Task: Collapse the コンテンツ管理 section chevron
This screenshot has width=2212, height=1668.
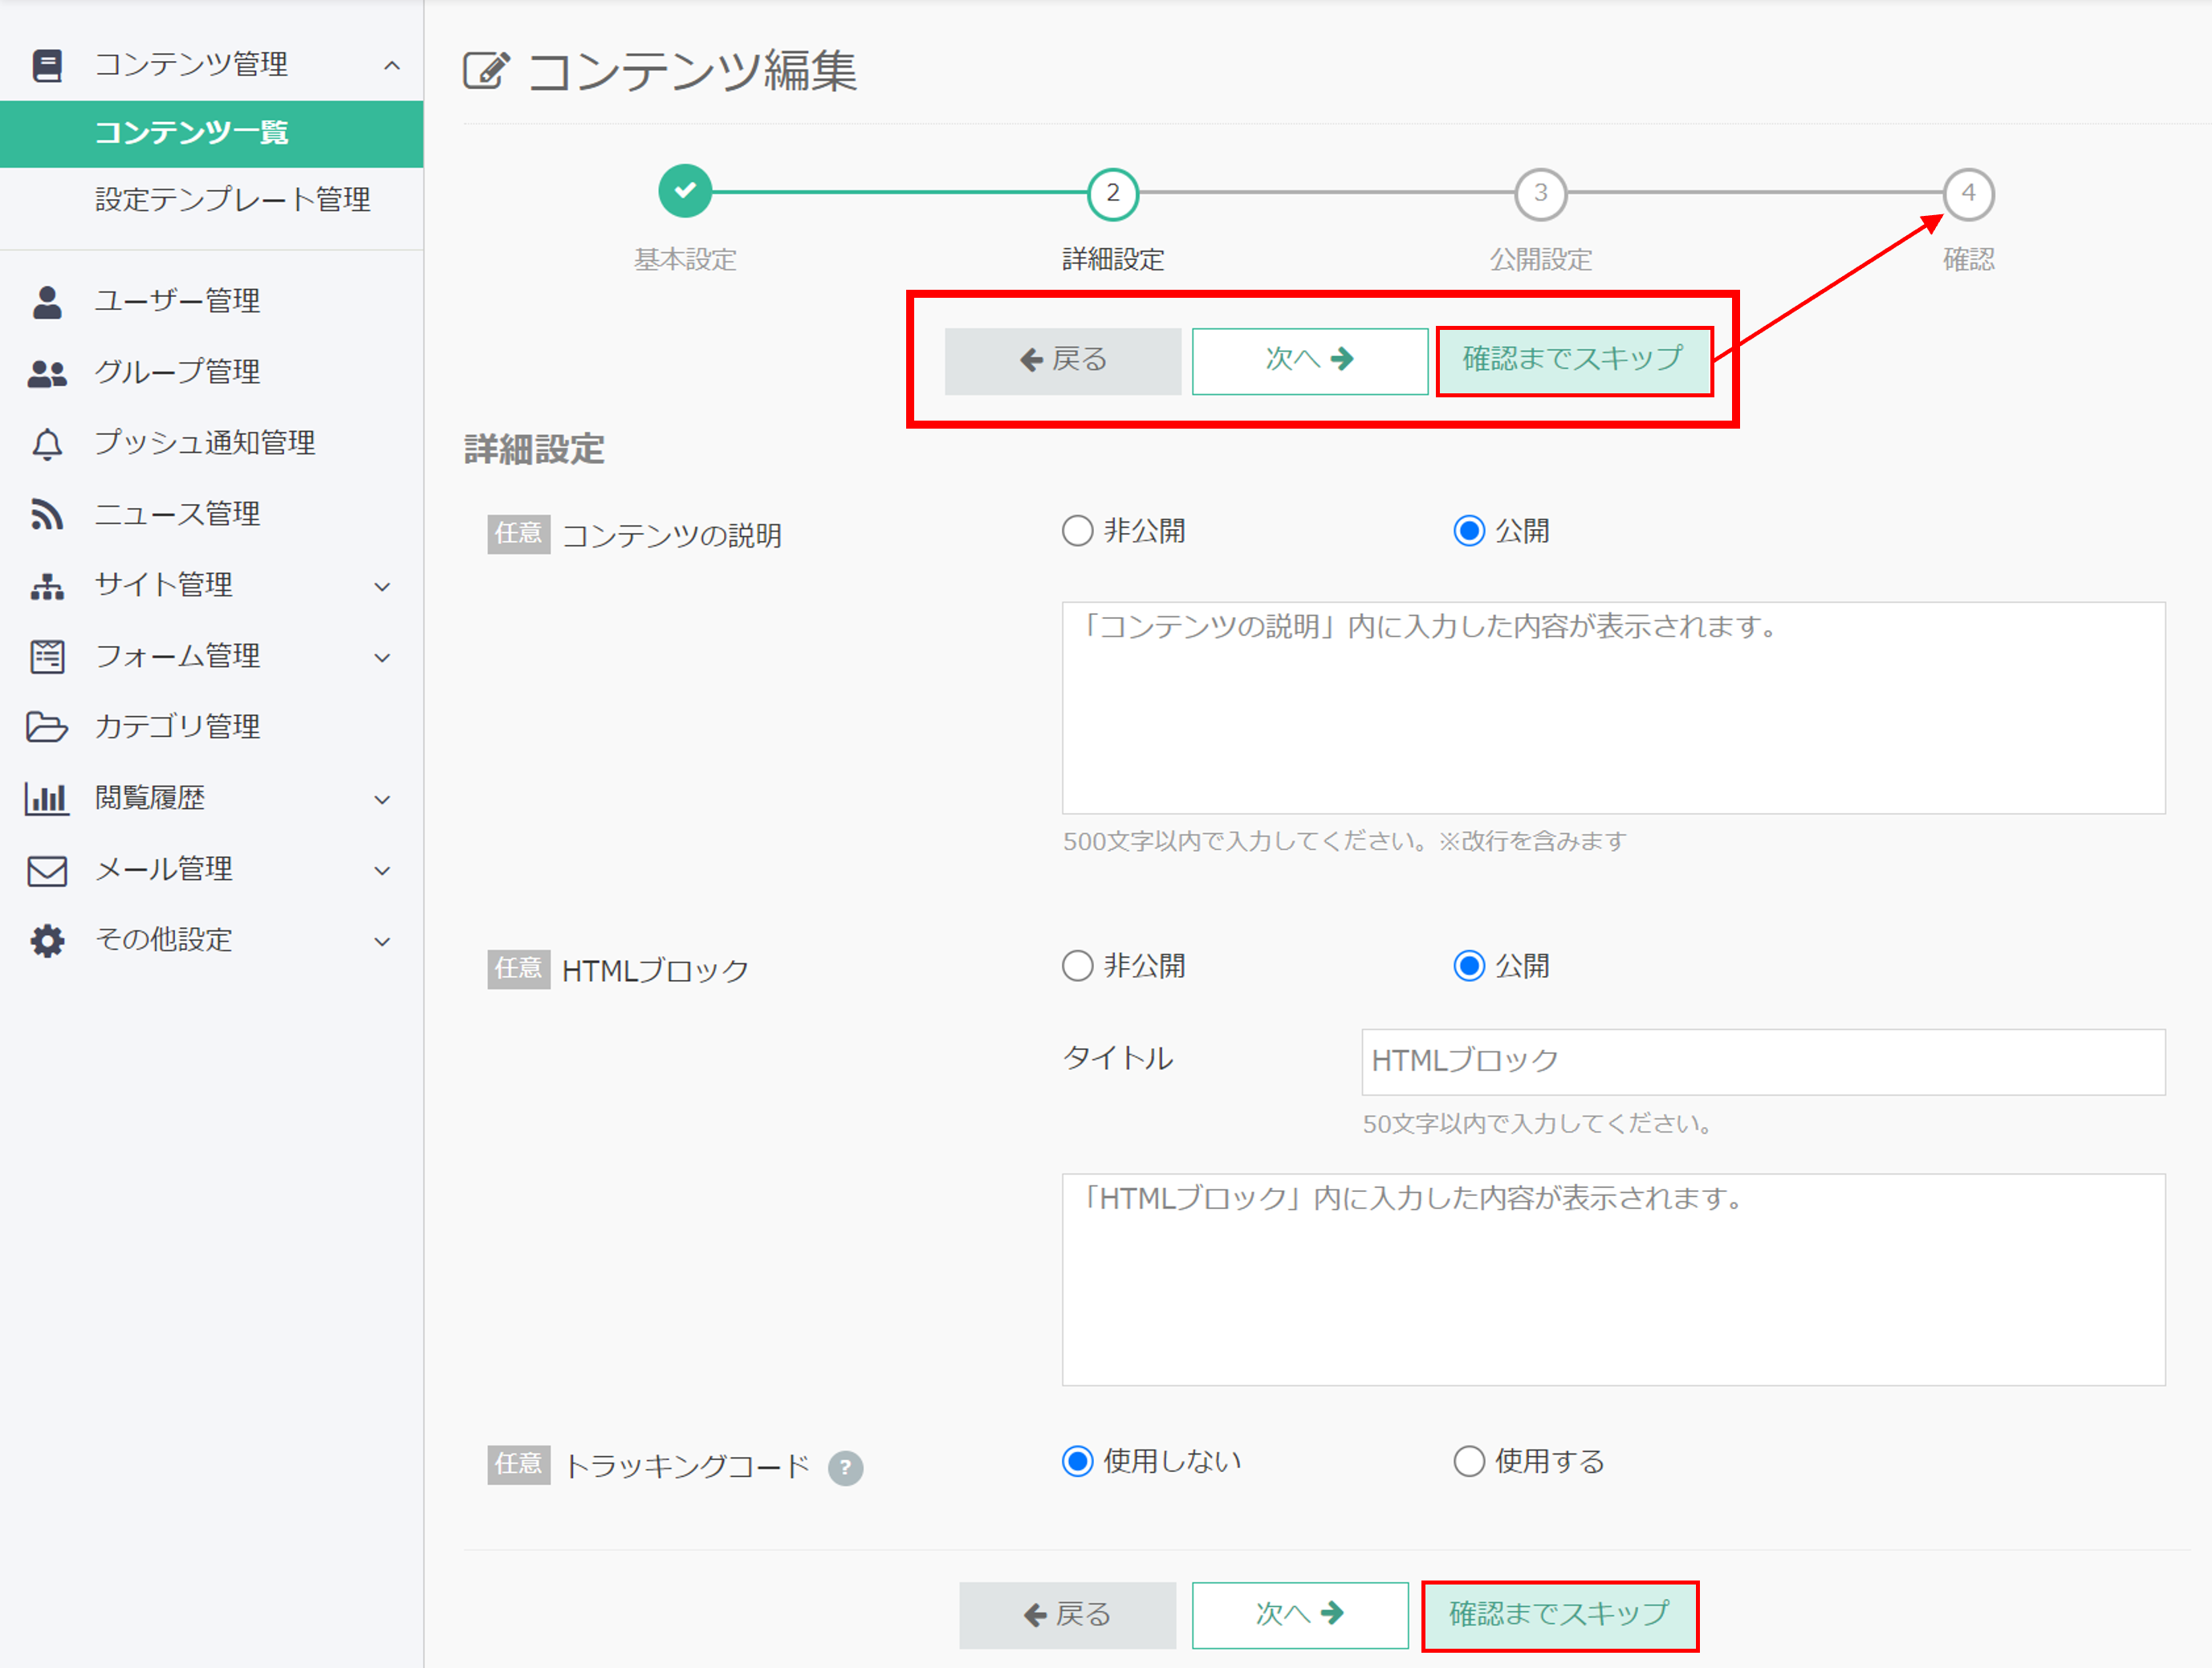Action: pos(392,66)
